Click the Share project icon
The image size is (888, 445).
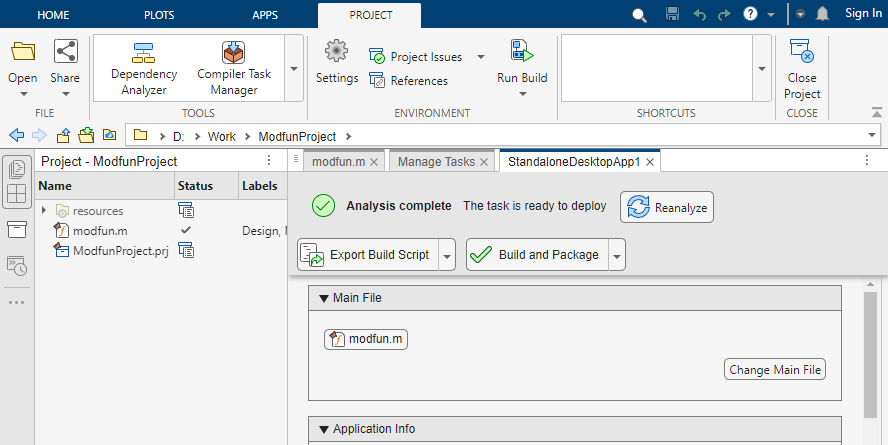pos(65,52)
